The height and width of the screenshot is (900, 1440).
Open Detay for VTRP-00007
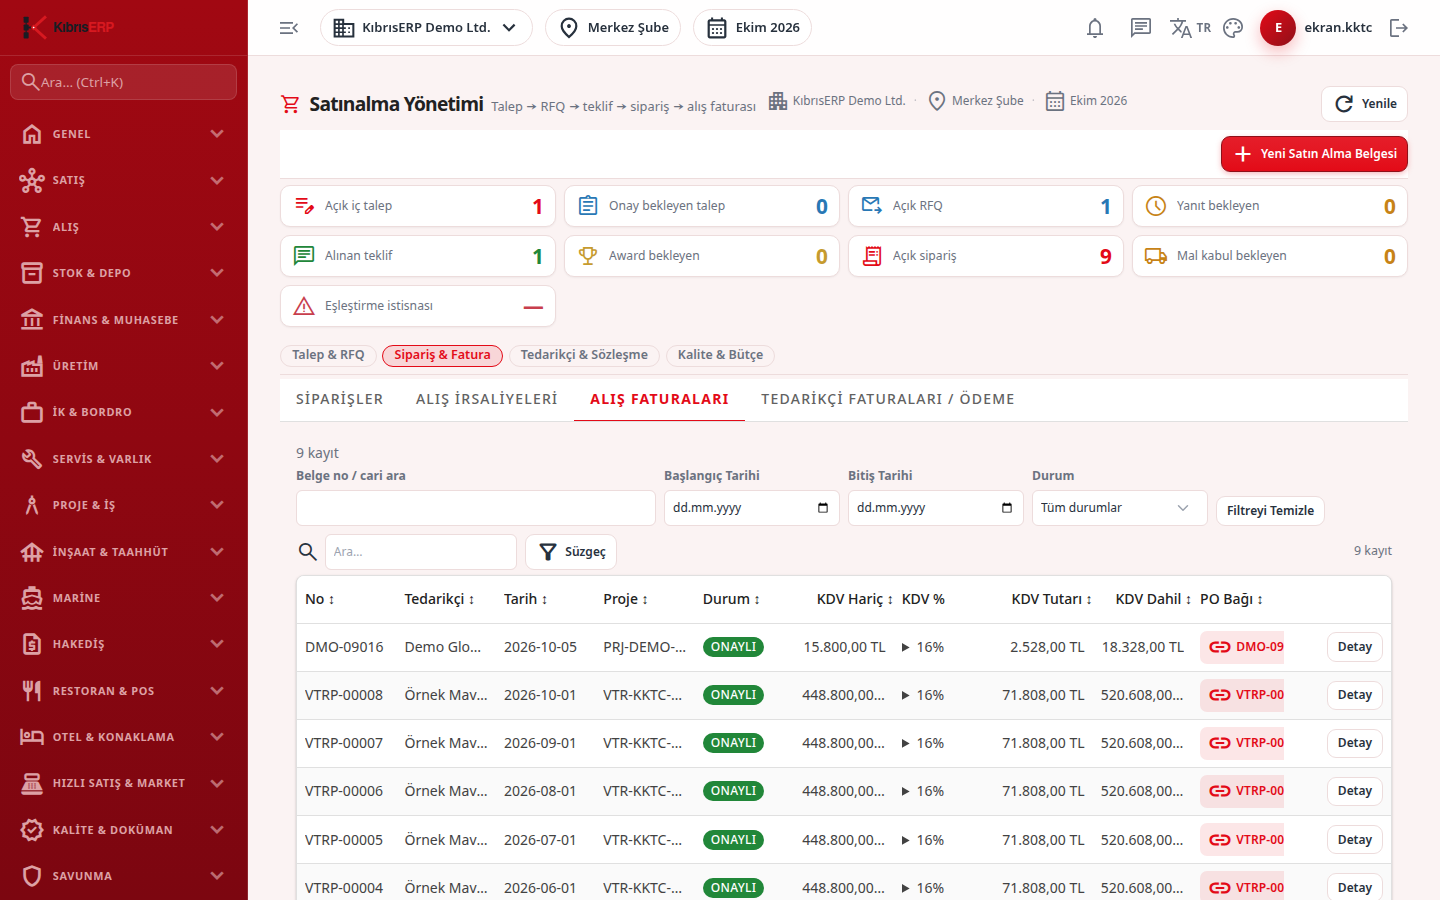1355,743
